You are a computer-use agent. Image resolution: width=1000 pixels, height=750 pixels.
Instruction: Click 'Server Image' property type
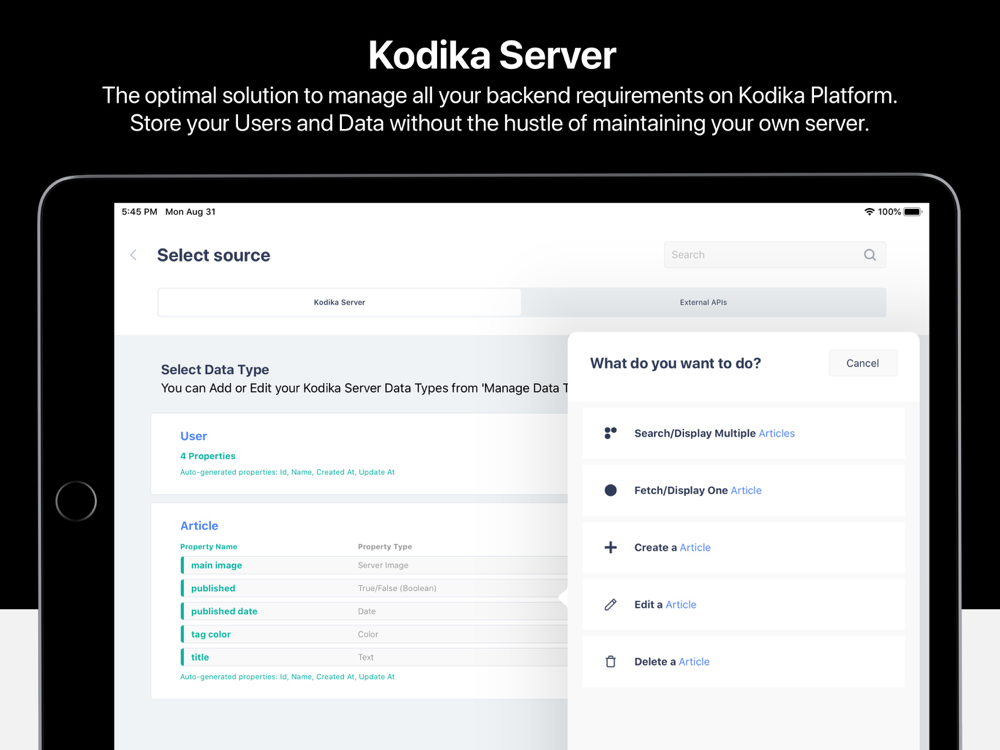point(383,565)
